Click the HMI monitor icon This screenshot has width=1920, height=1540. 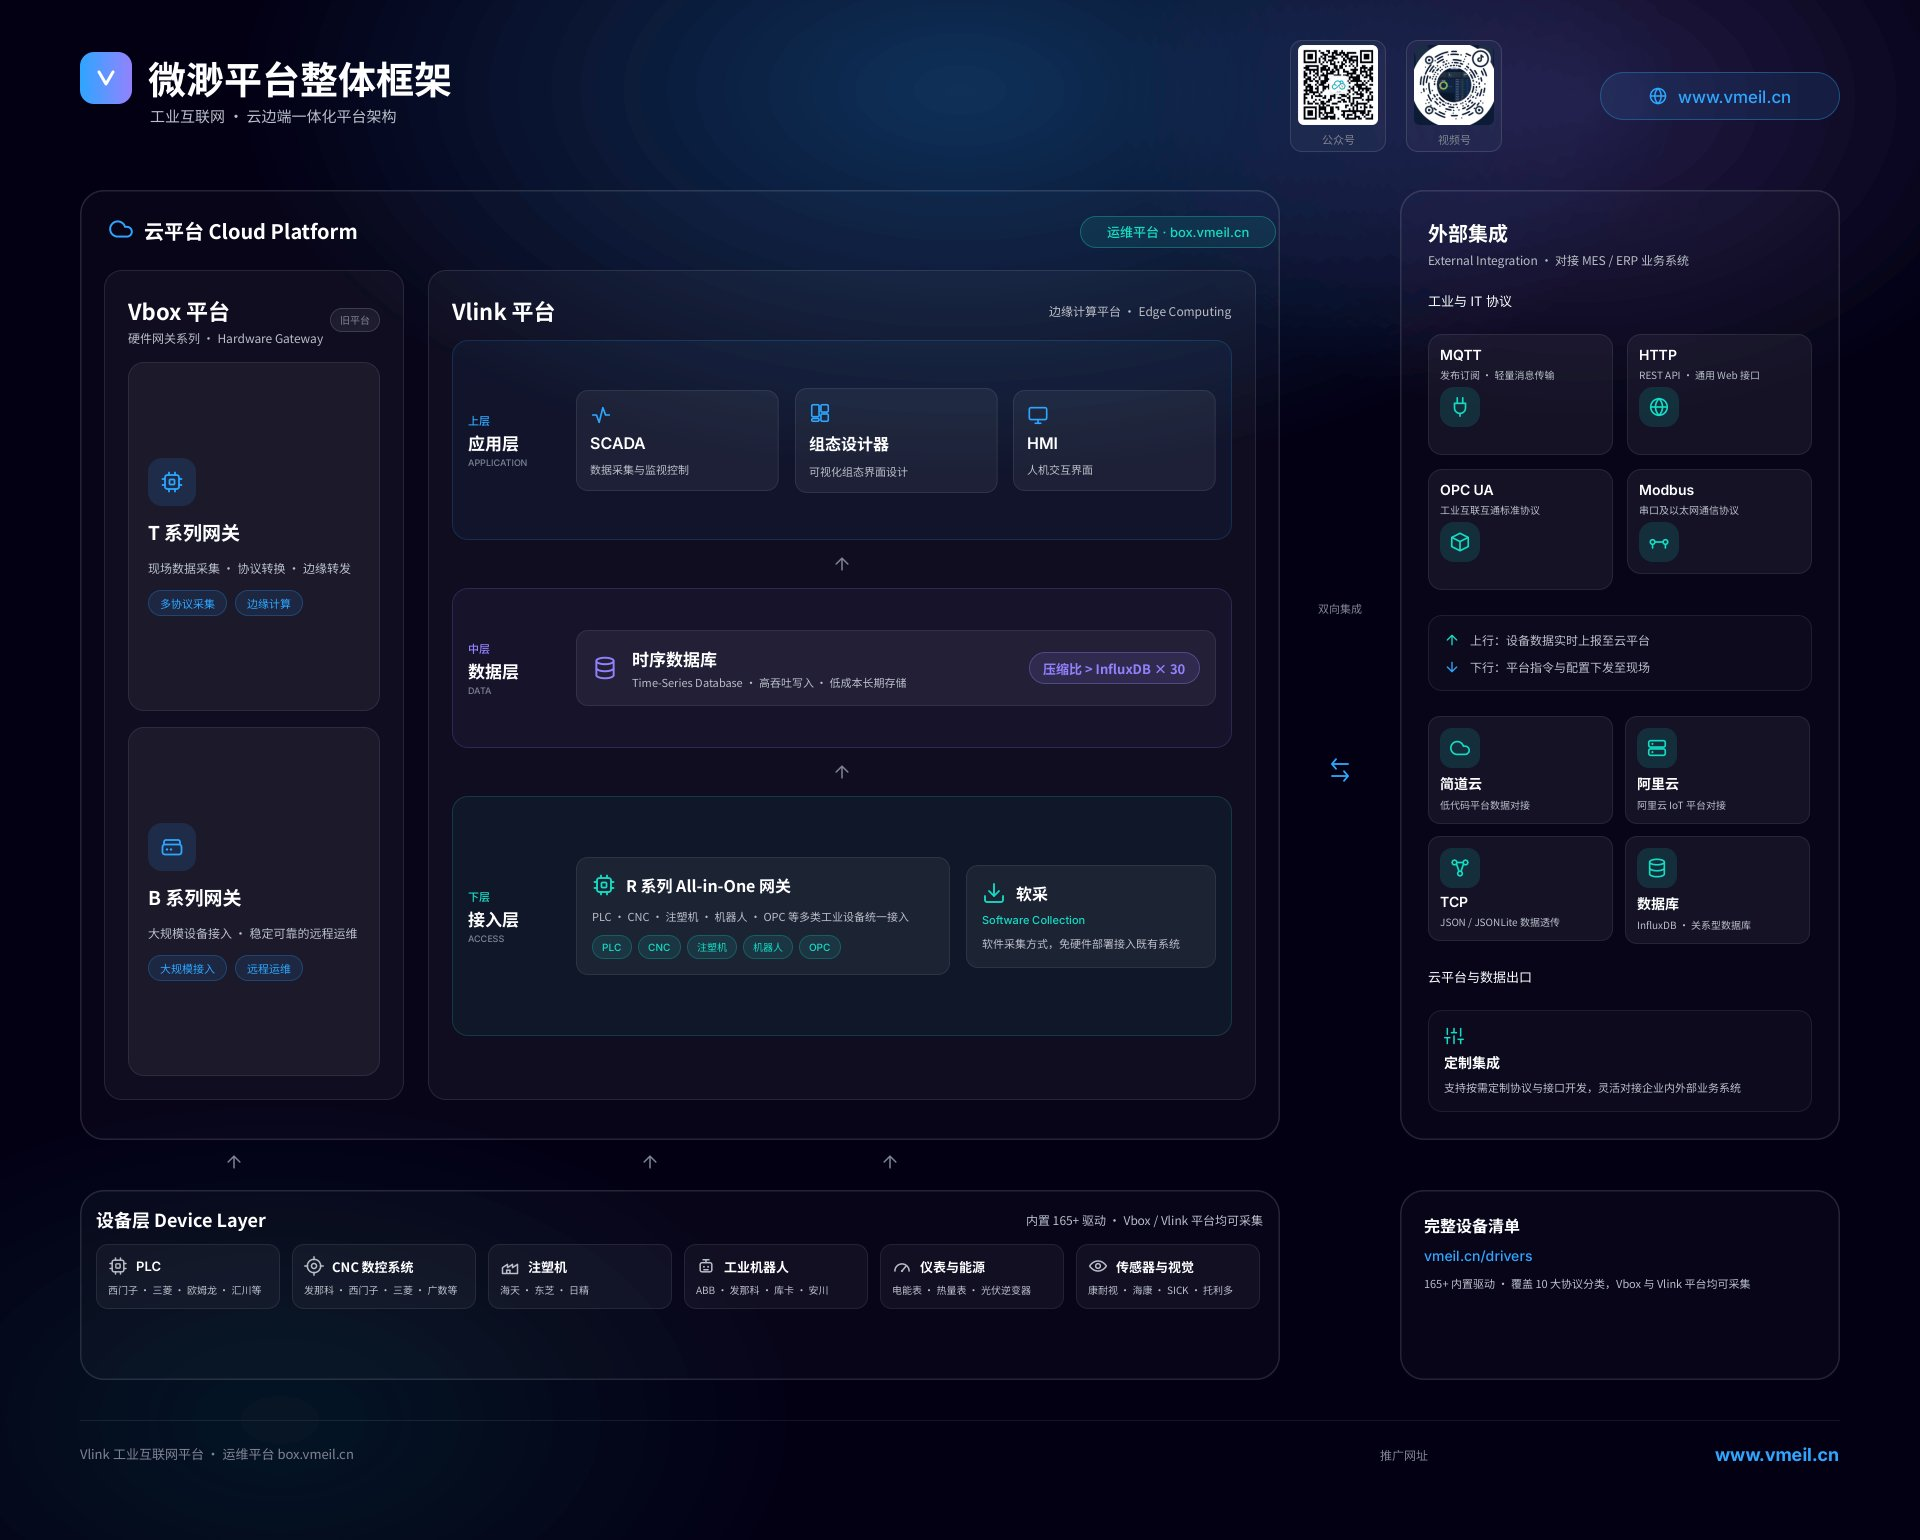(1038, 414)
